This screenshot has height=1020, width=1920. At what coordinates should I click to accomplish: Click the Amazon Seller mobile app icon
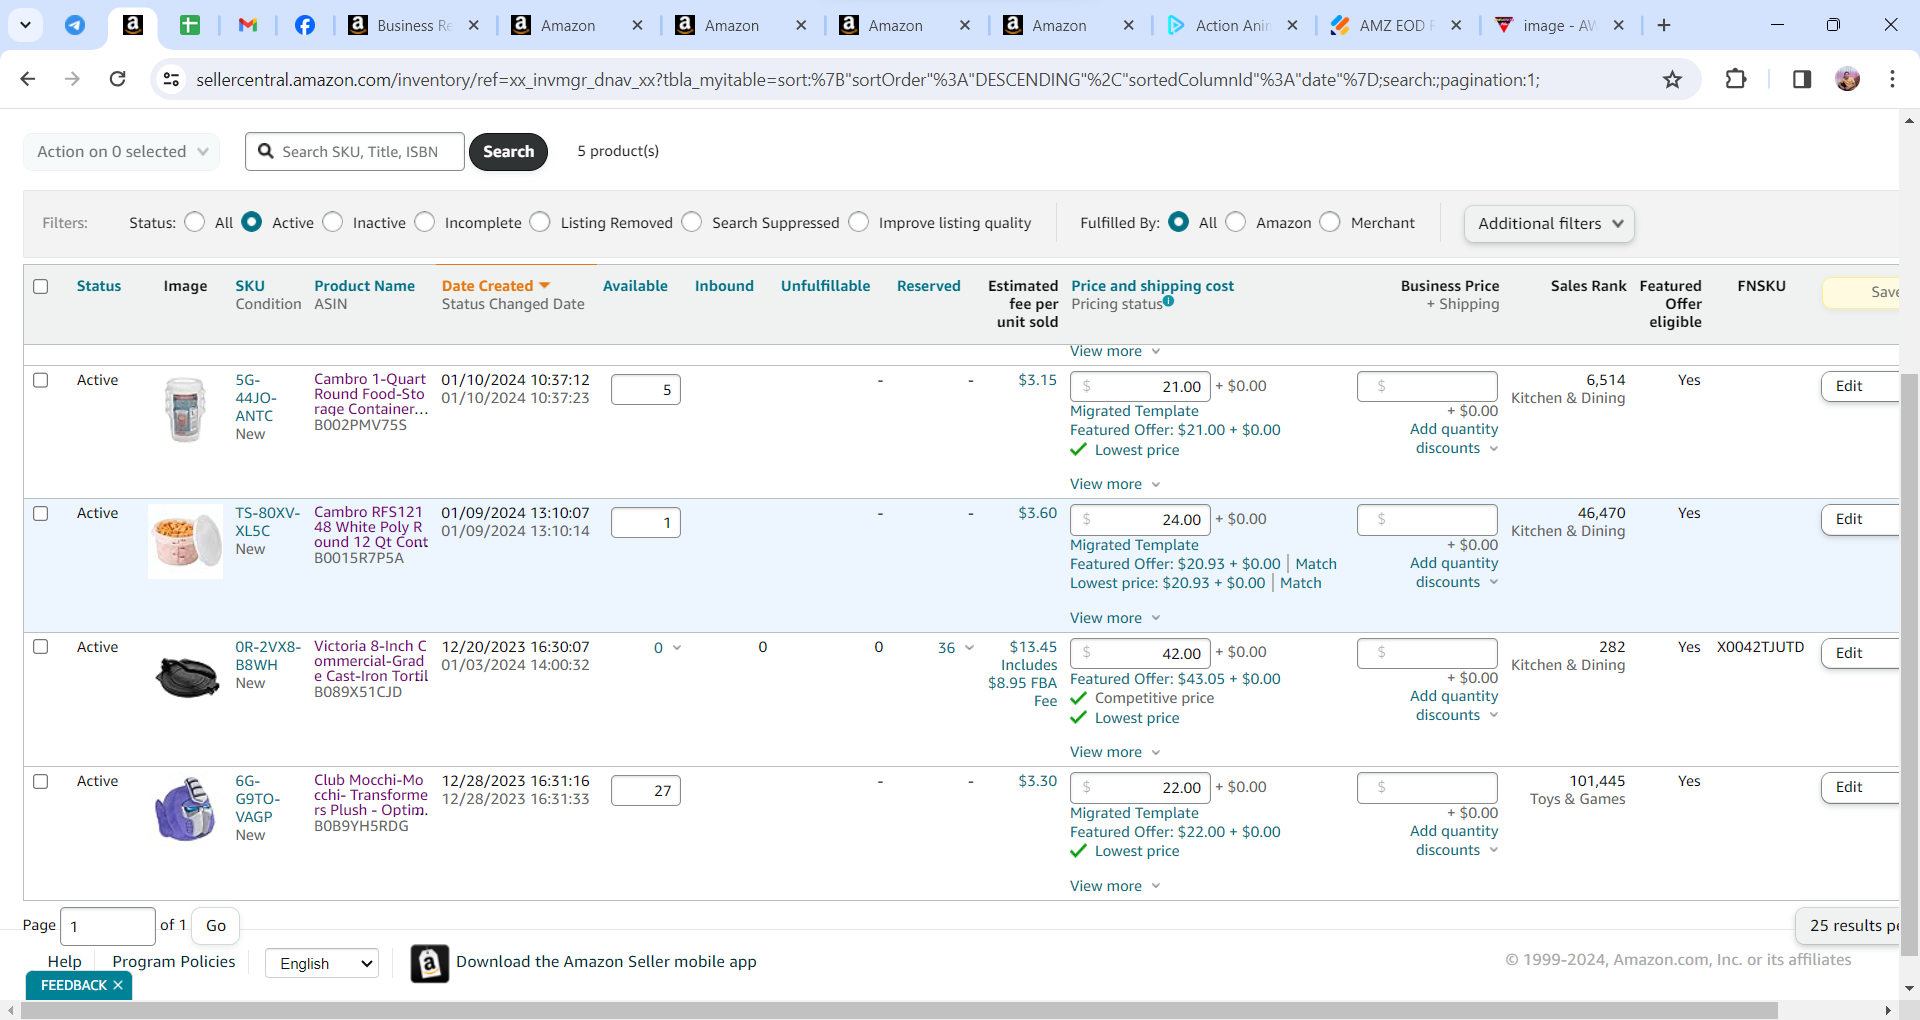pos(430,963)
